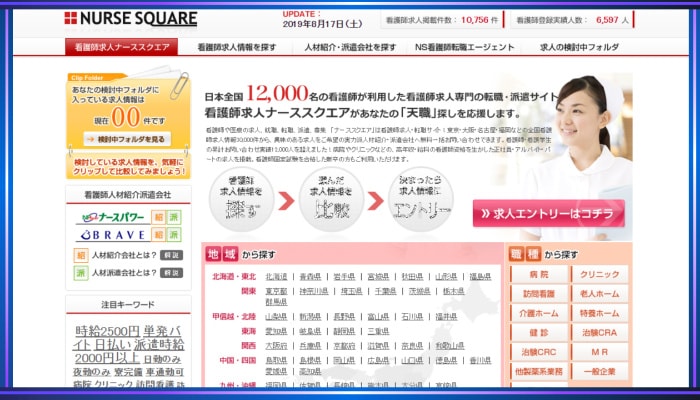
Task: Click the green 派 icon beside BRAVE
Action: click(174, 235)
